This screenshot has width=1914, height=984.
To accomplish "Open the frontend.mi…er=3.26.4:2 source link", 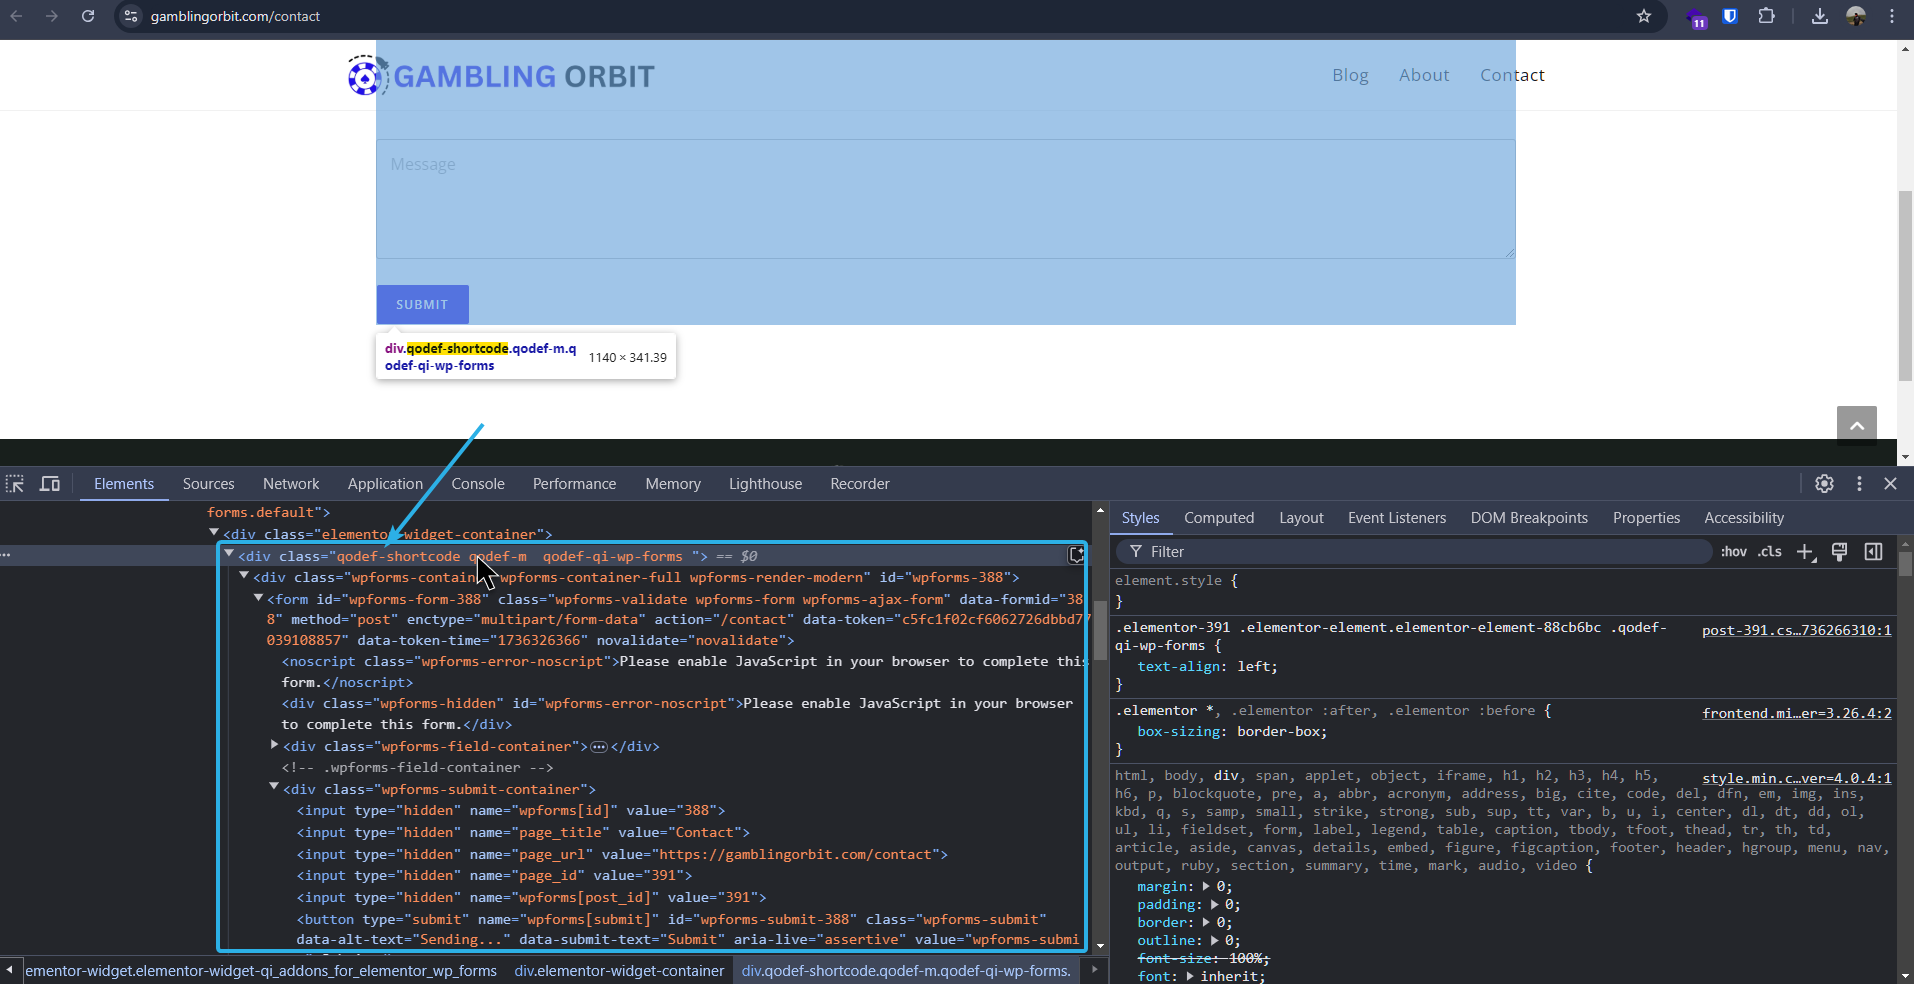I will click(1796, 713).
